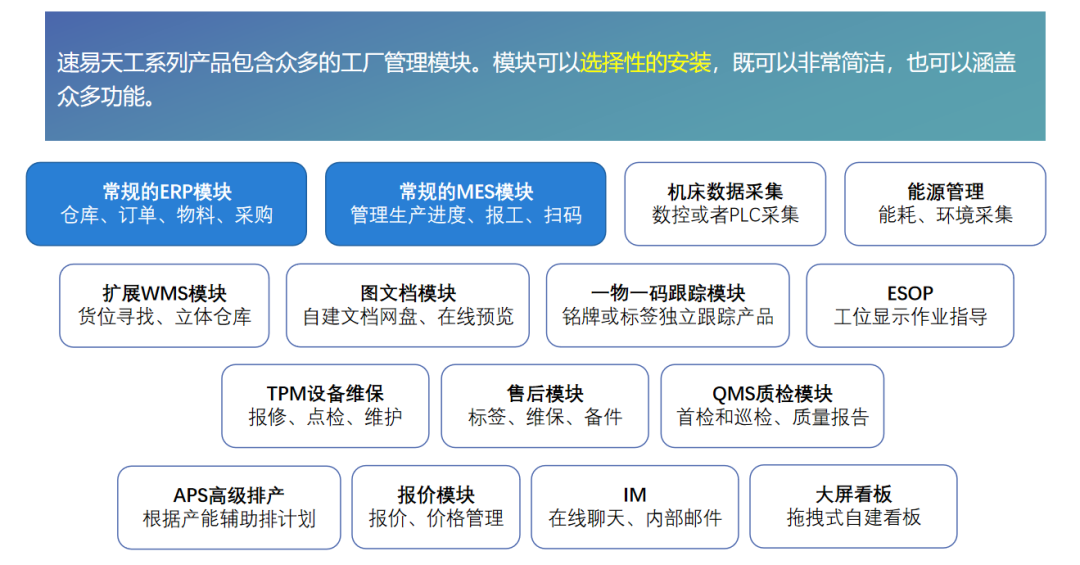Open the 大屏看板 module box
The height and width of the screenshot is (565, 1080).
point(852,506)
